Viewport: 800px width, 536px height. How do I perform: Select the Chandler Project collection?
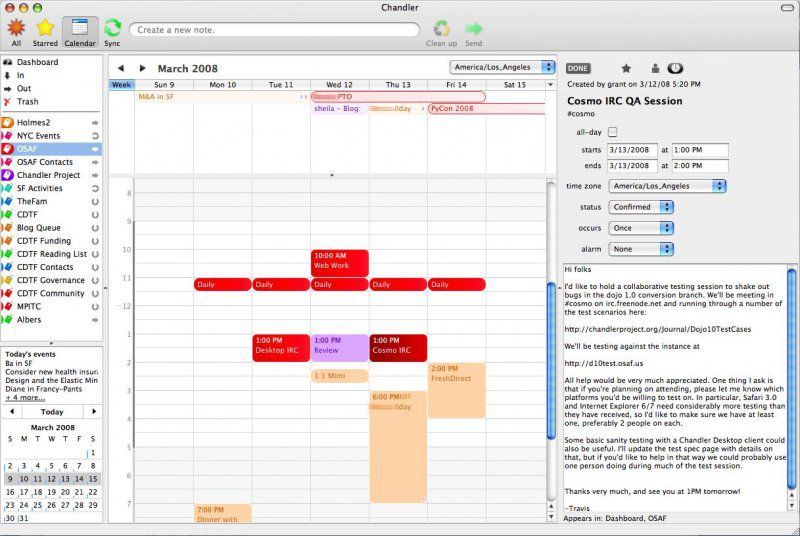[x=48, y=175]
